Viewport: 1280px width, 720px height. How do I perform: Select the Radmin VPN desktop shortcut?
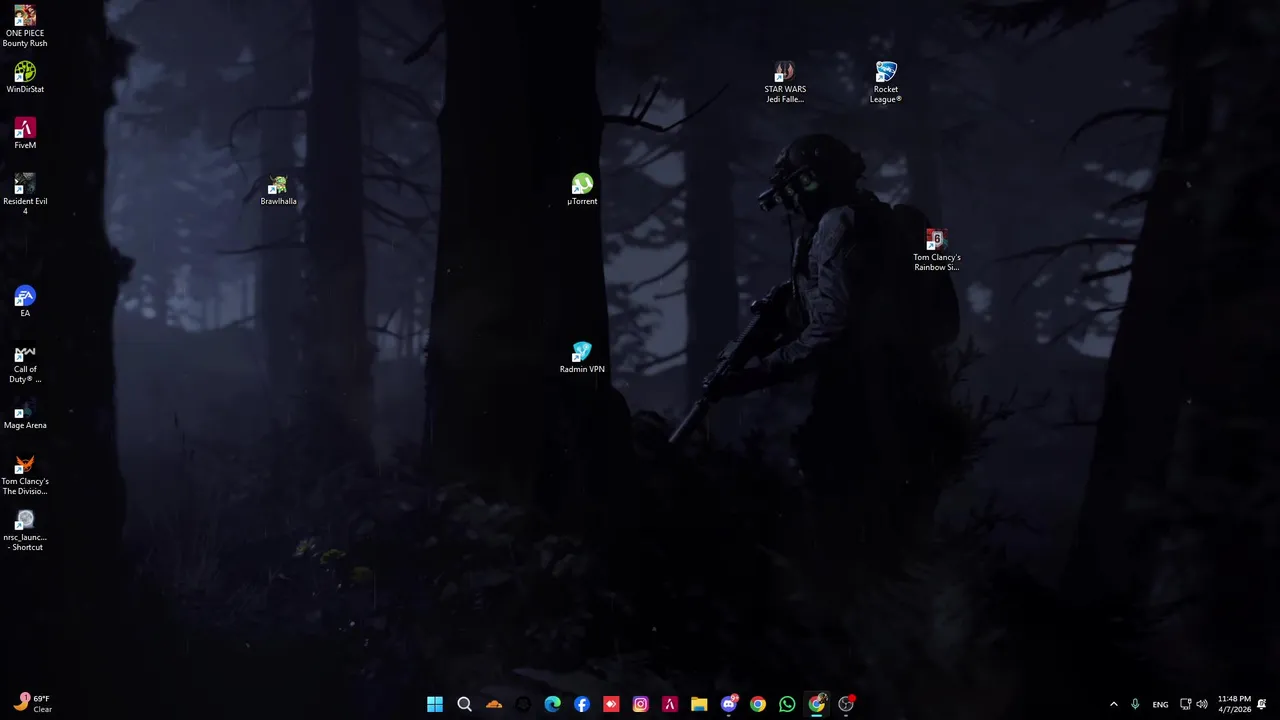coord(582,358)
